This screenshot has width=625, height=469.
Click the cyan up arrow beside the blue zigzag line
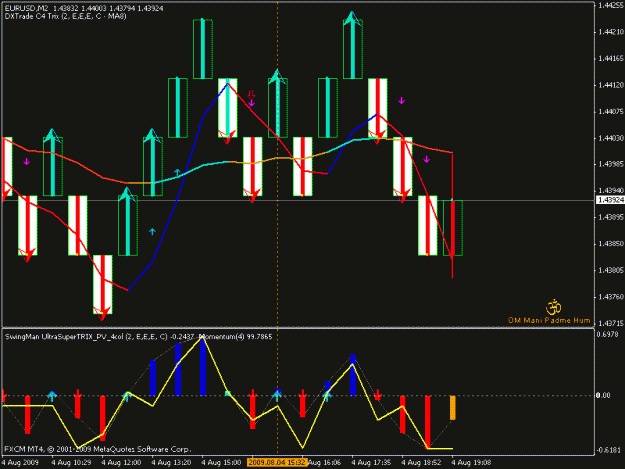(x=152, y=232)
